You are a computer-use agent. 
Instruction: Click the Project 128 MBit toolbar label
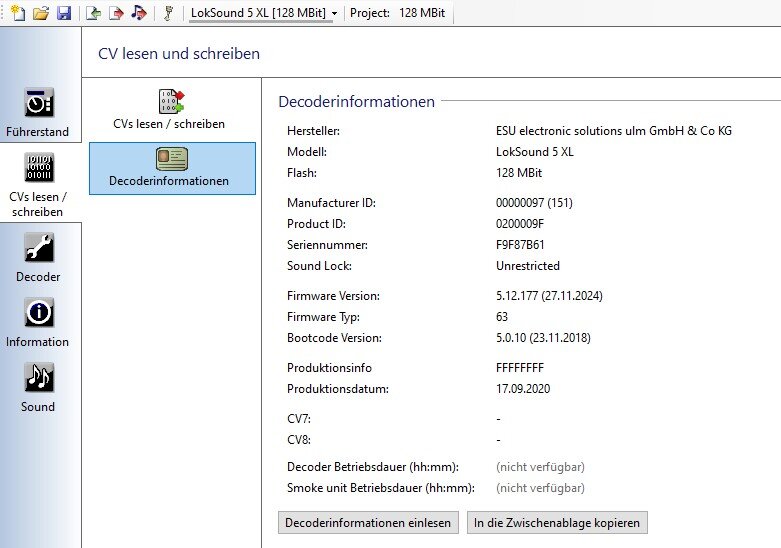(397, 13)
